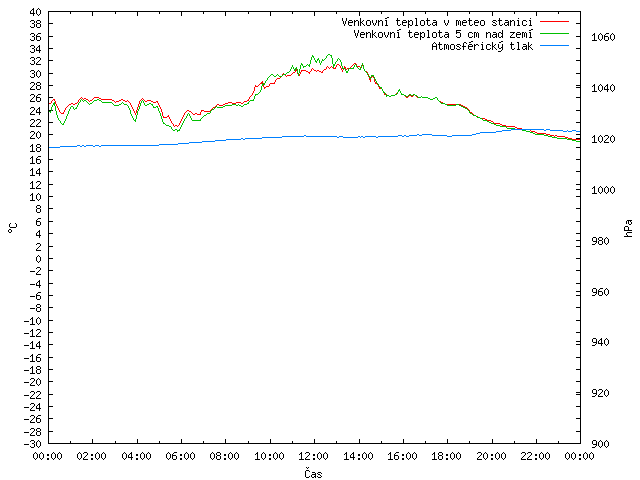Click the pressure axis label '1060'
The width and height of the screenshot is (640, 480).
pos(603,38)
